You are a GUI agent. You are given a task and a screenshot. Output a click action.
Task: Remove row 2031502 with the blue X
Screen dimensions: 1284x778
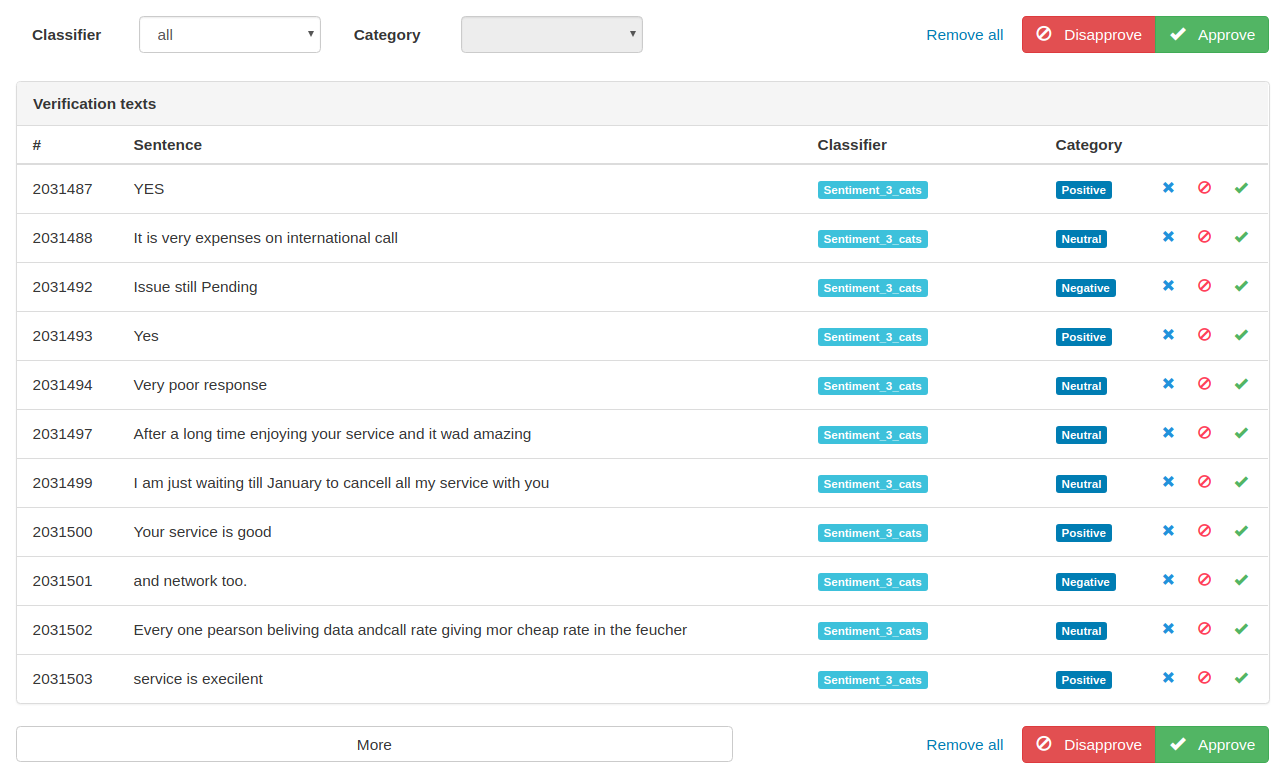point(1168,629)
